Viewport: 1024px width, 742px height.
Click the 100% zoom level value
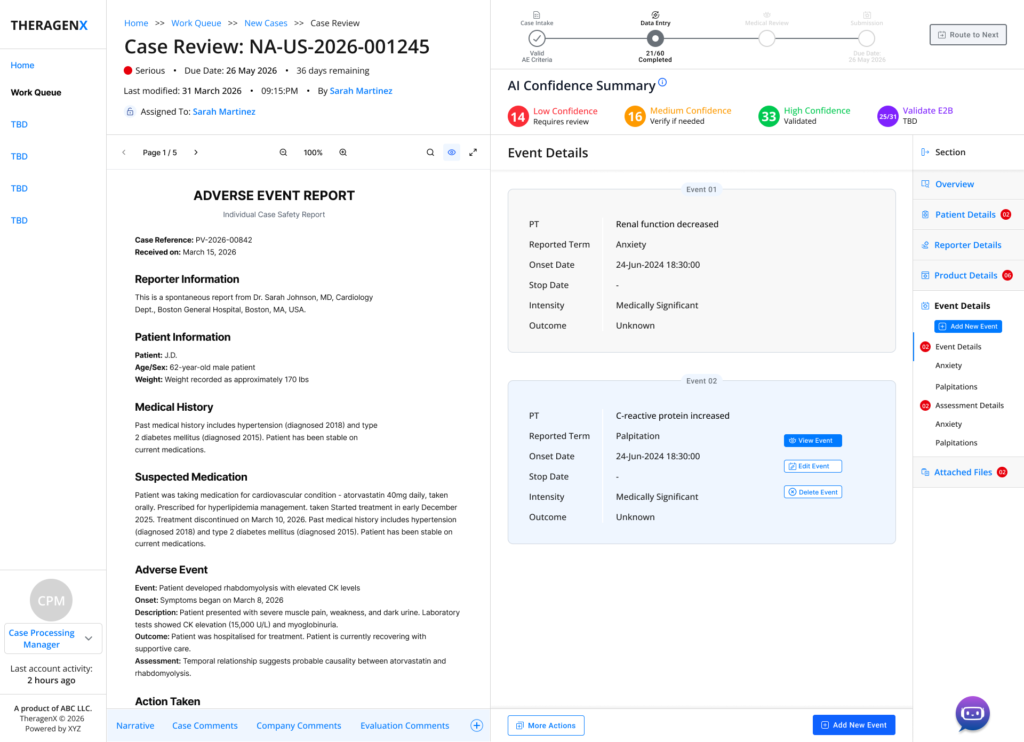[x=313, y=152]
